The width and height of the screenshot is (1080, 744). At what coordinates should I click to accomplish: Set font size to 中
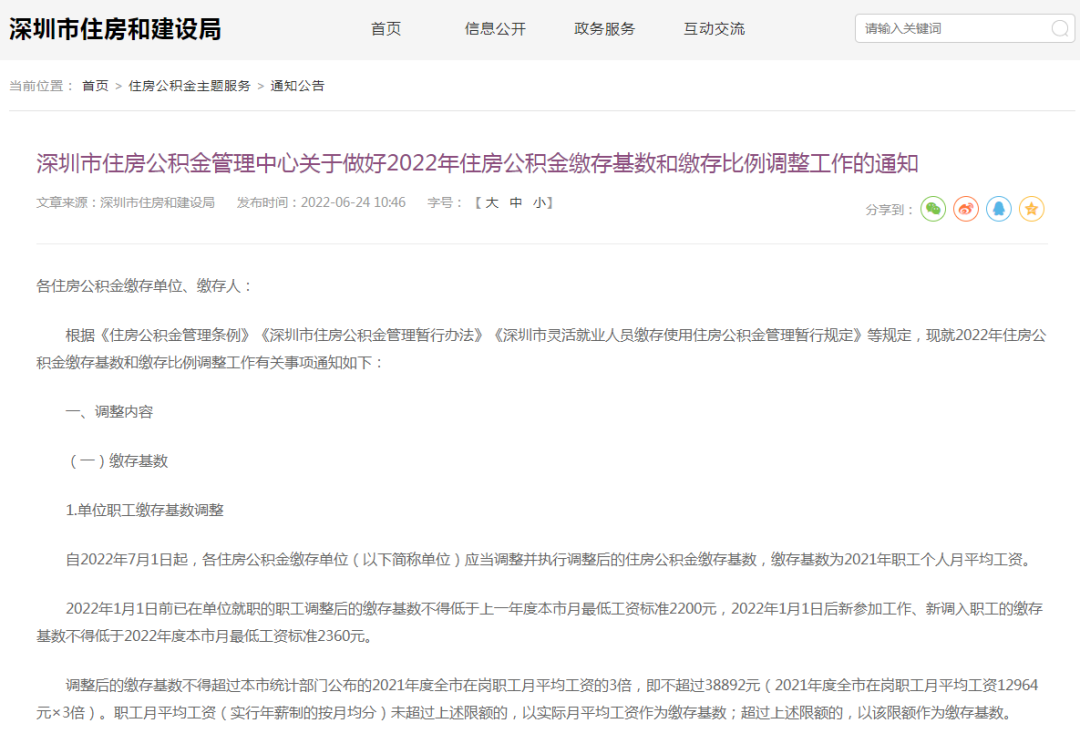tap(516, 203)
